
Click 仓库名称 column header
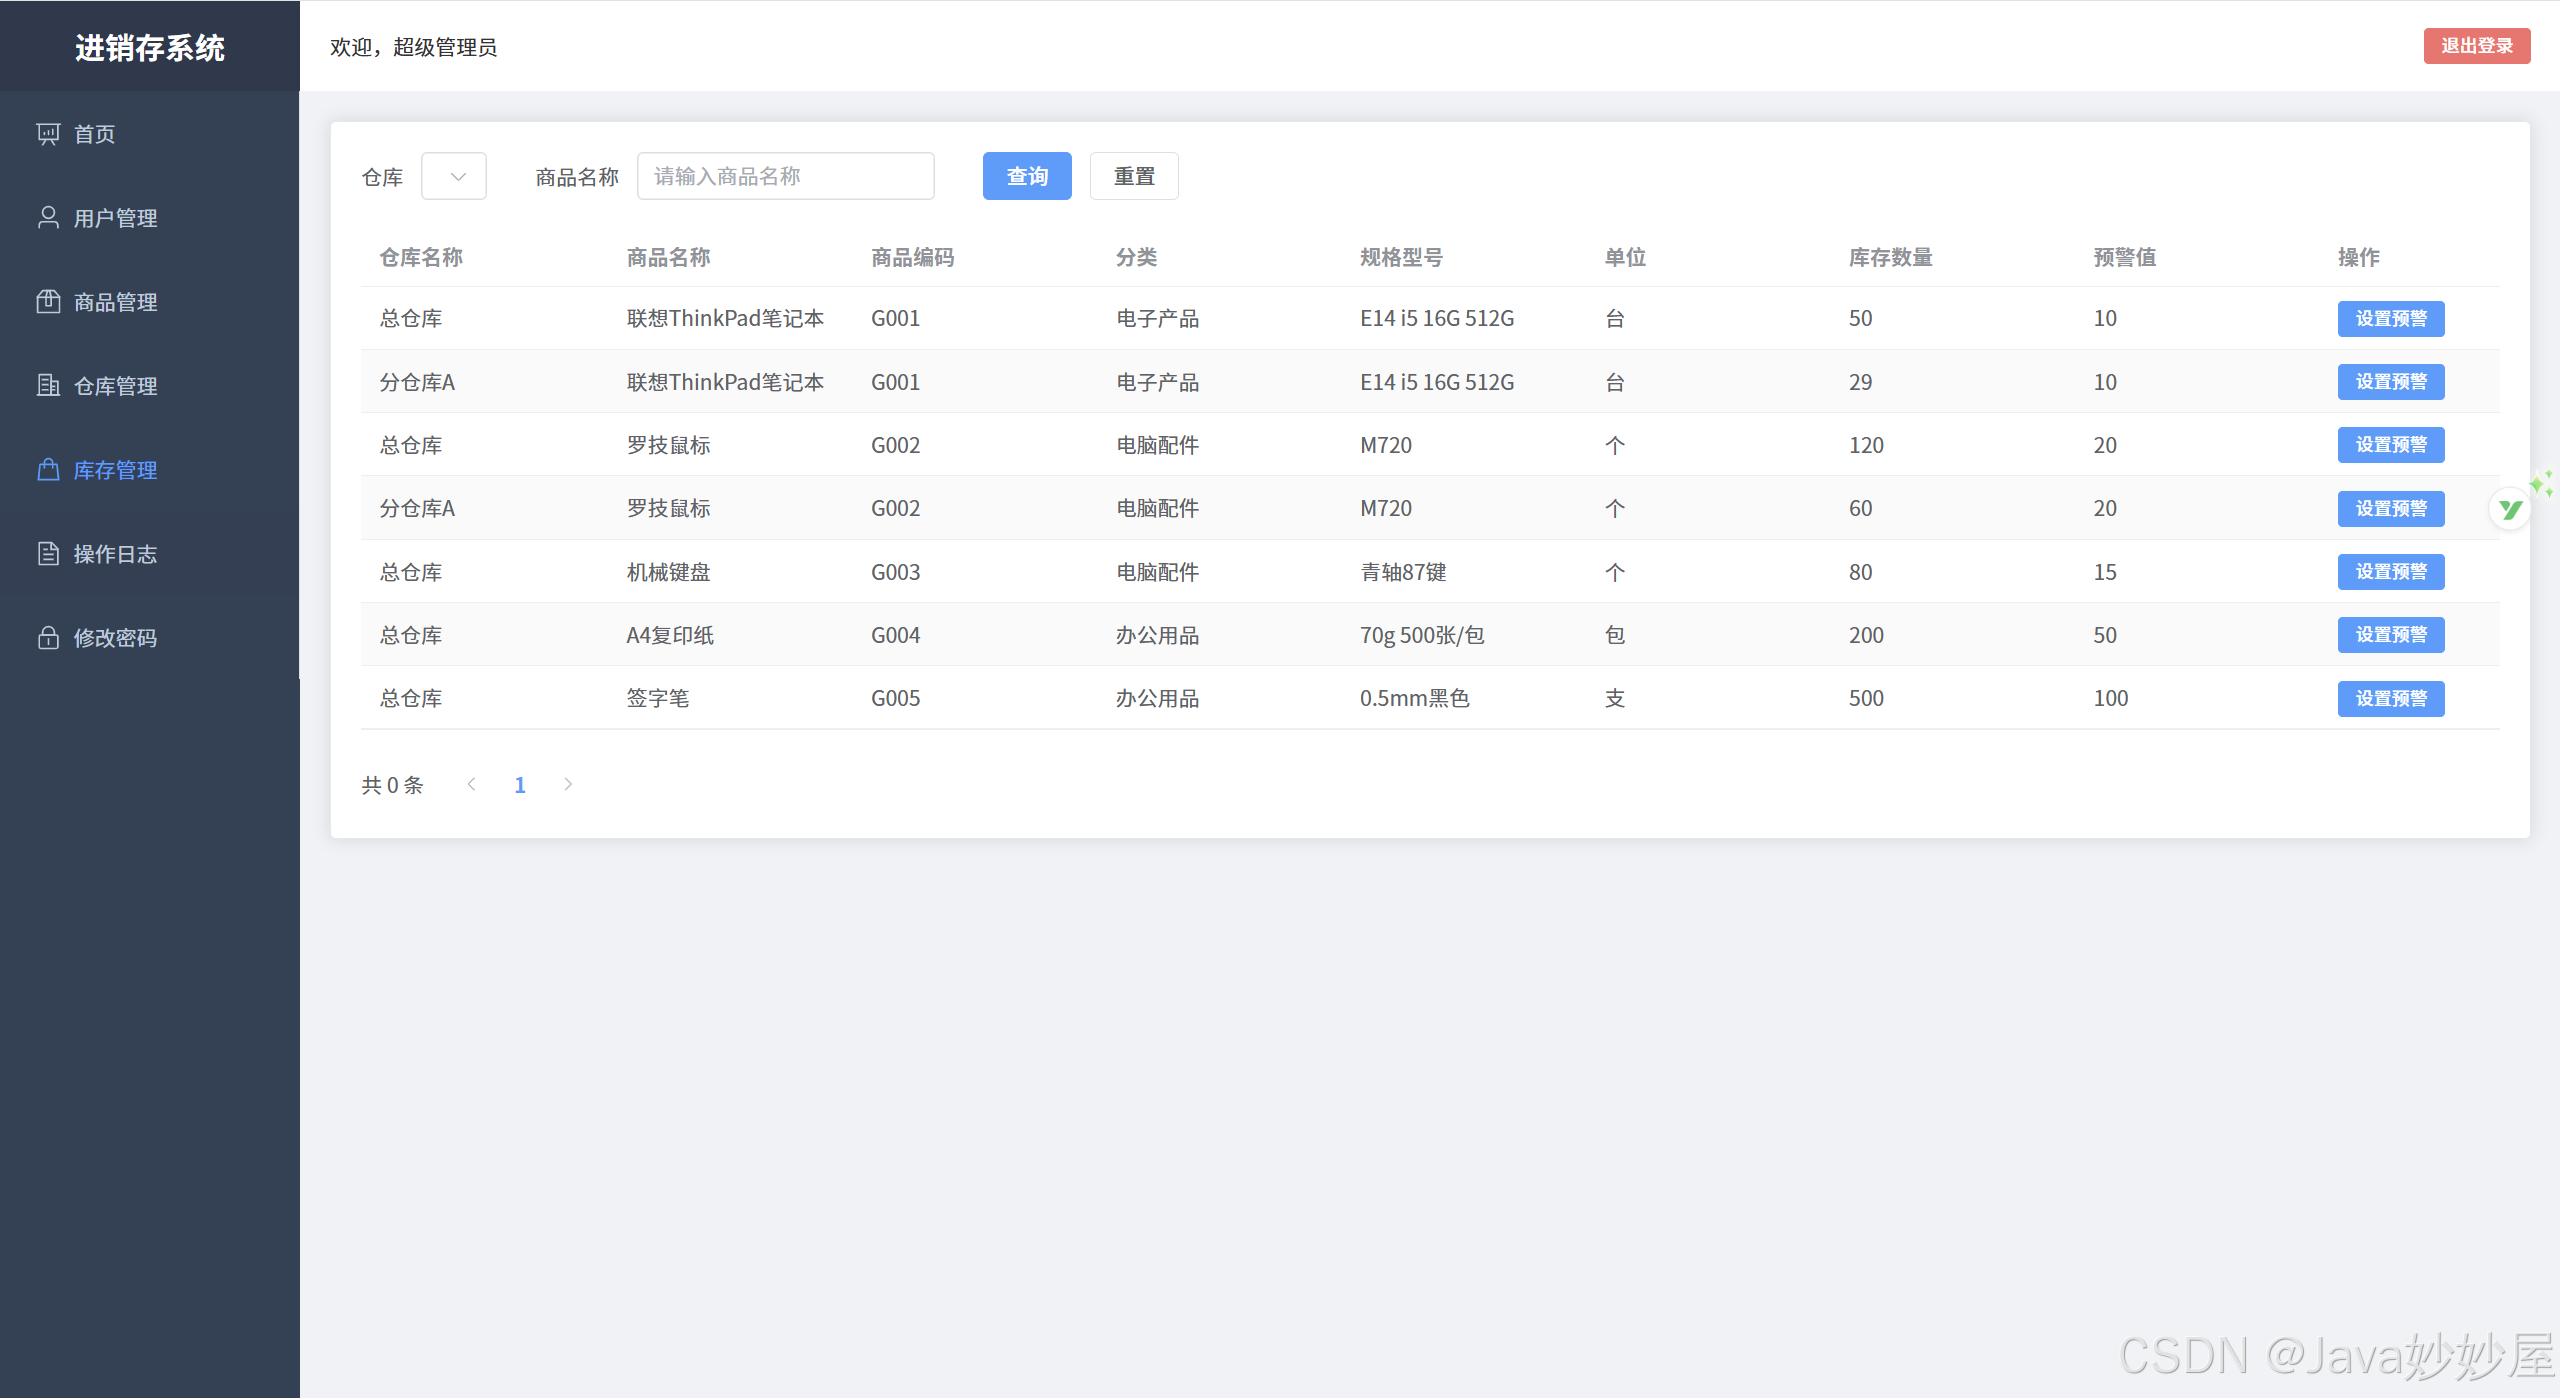click(x=421, y=257)
